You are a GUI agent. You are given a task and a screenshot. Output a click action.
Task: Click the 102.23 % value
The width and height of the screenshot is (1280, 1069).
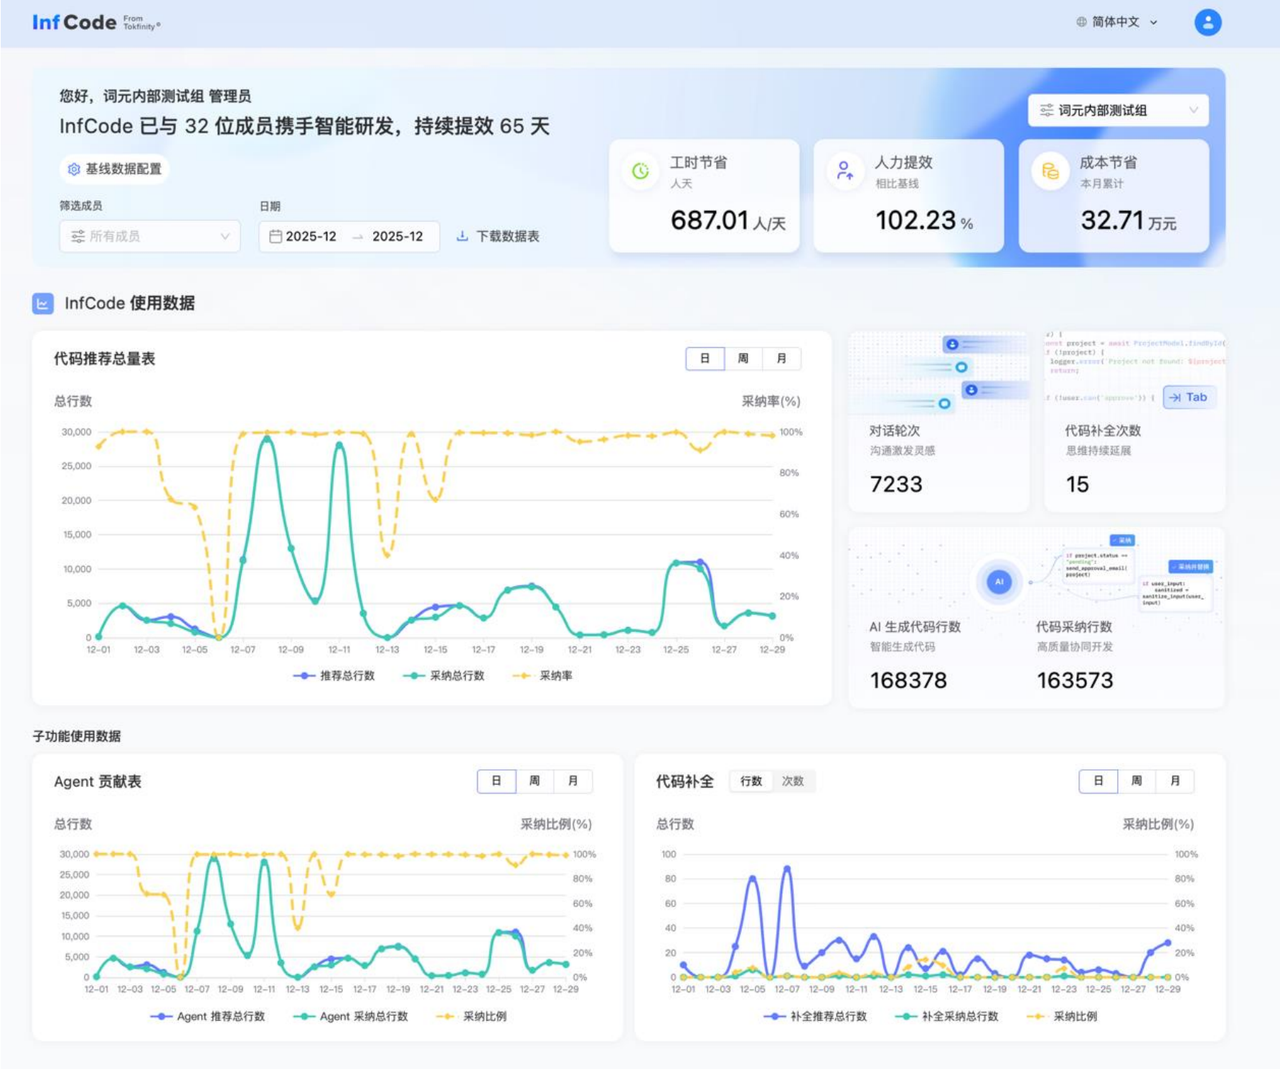pos(924,220)
